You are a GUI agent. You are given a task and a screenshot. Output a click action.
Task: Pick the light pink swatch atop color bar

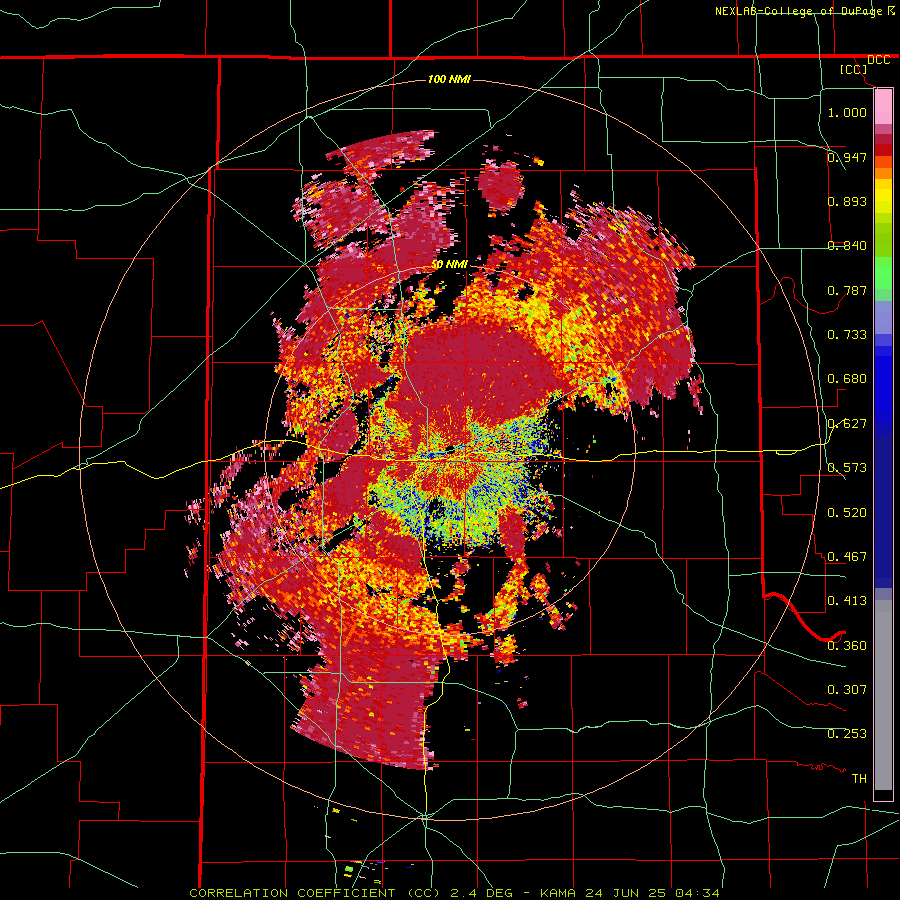[x=883, y=106]
